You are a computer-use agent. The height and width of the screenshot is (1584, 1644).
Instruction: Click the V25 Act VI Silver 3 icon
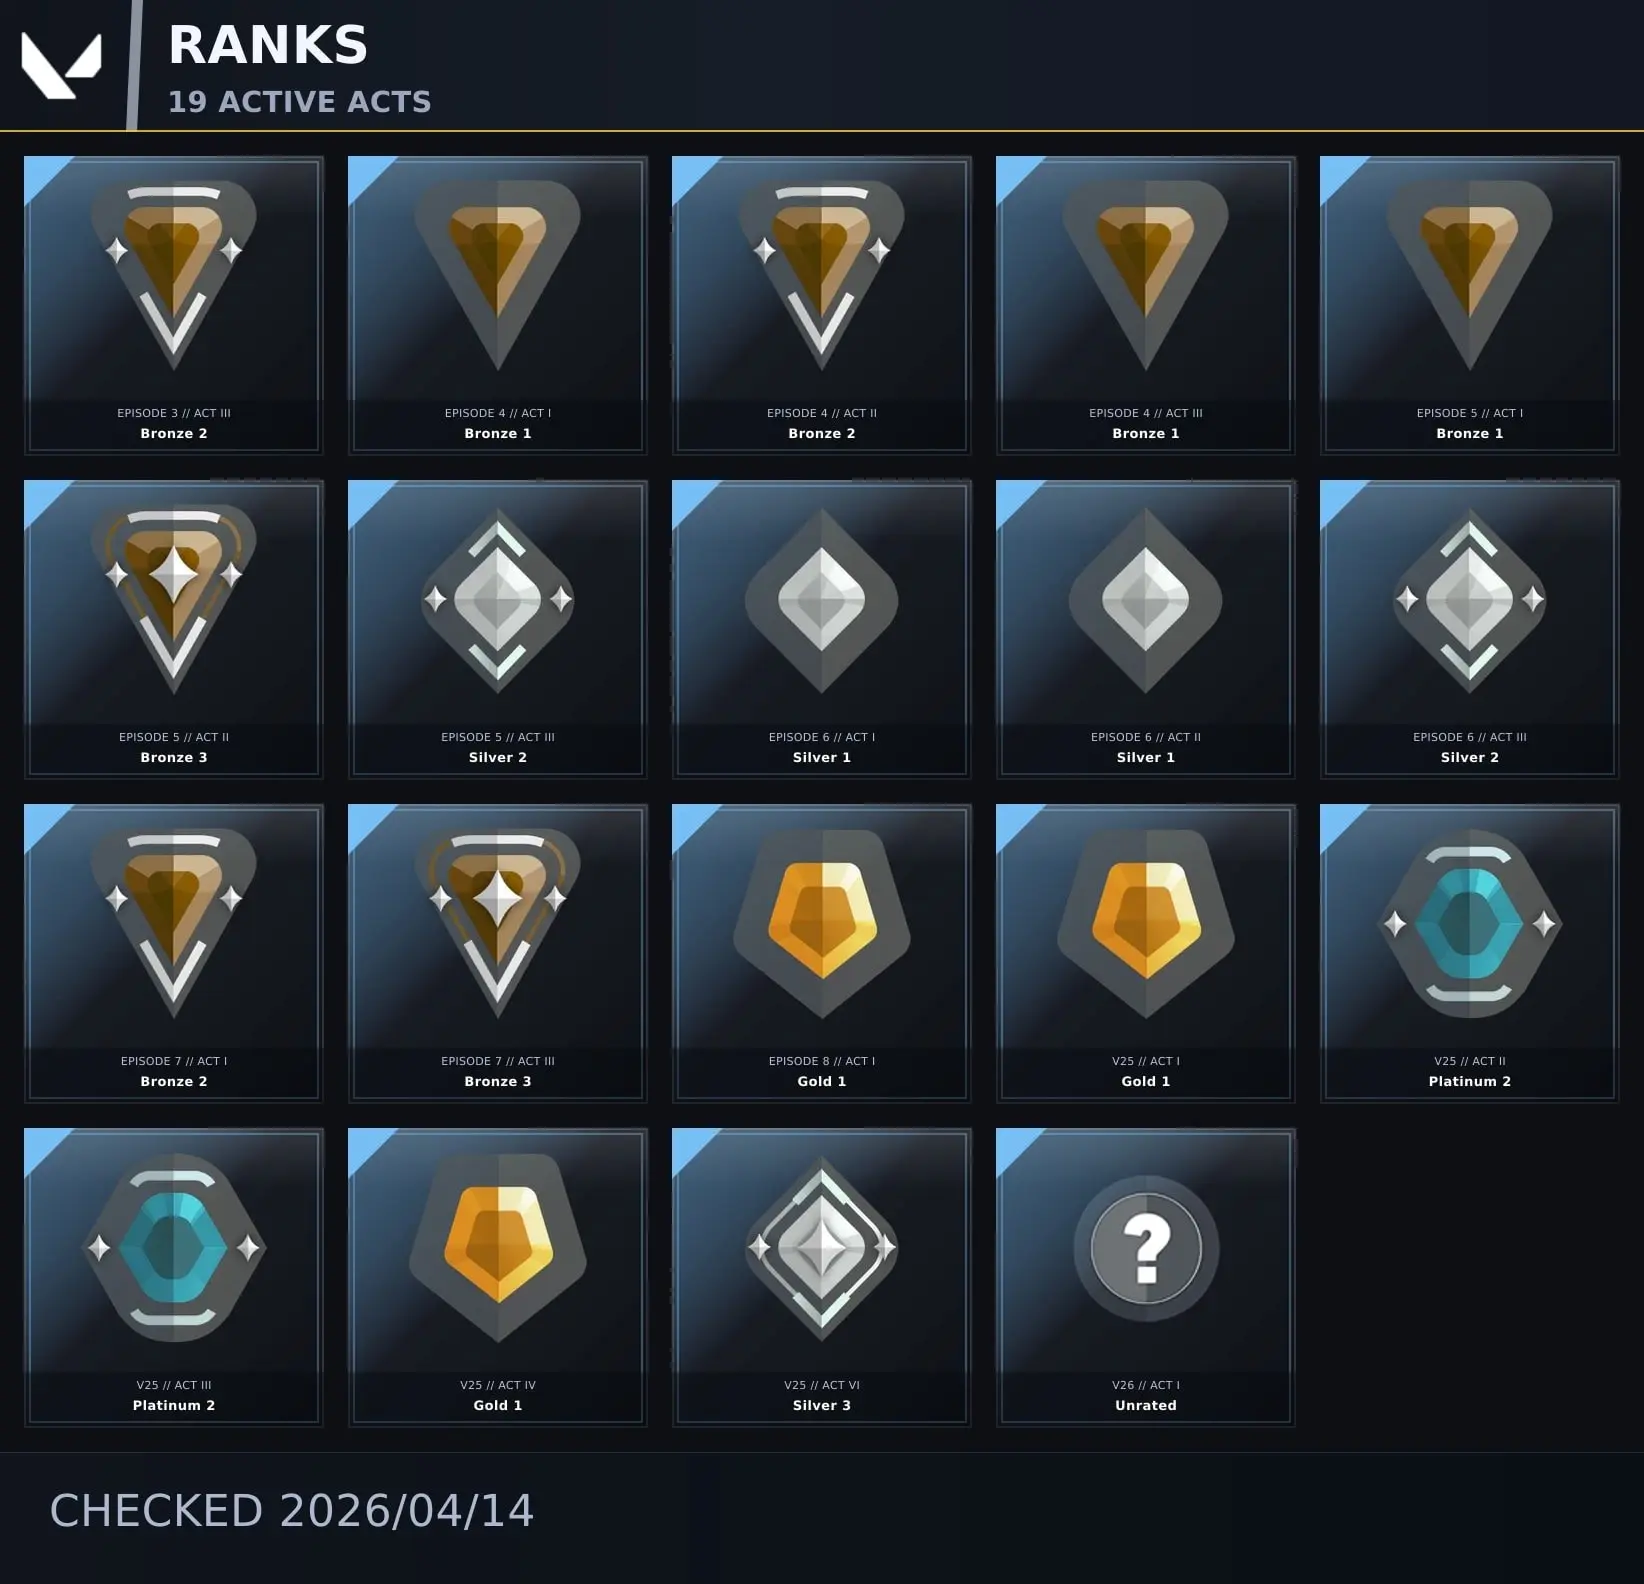(822, 1247)
